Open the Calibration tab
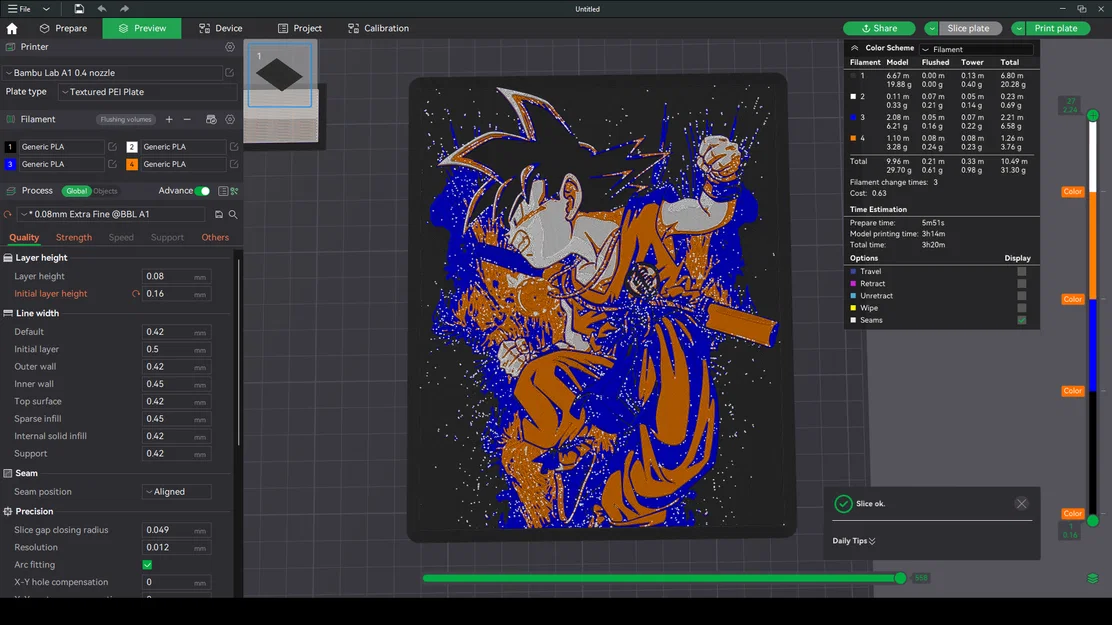 tap(378, 28)
